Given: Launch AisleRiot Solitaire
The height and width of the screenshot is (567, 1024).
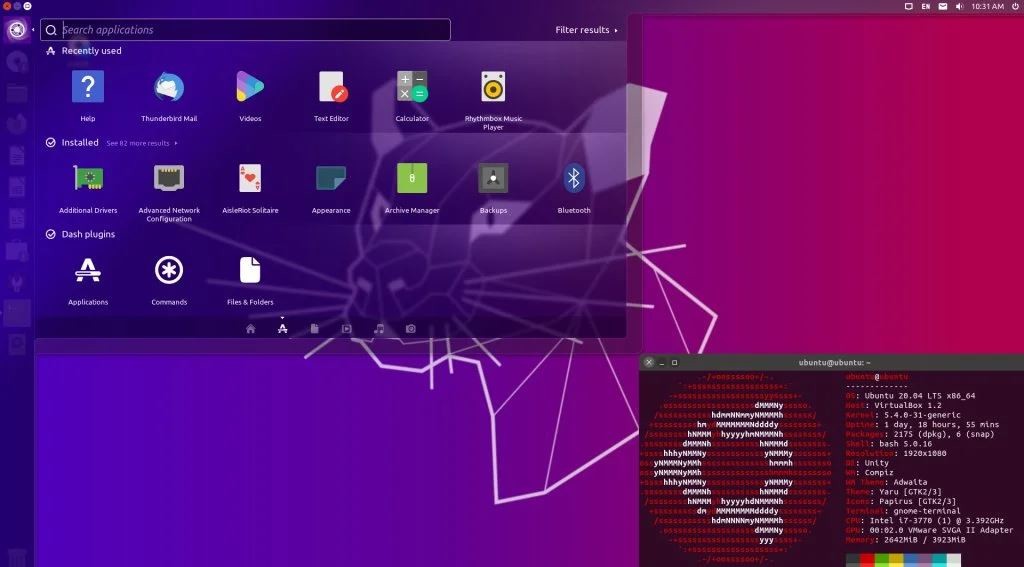Looking at the screenshot, I should tap(250, 180).
